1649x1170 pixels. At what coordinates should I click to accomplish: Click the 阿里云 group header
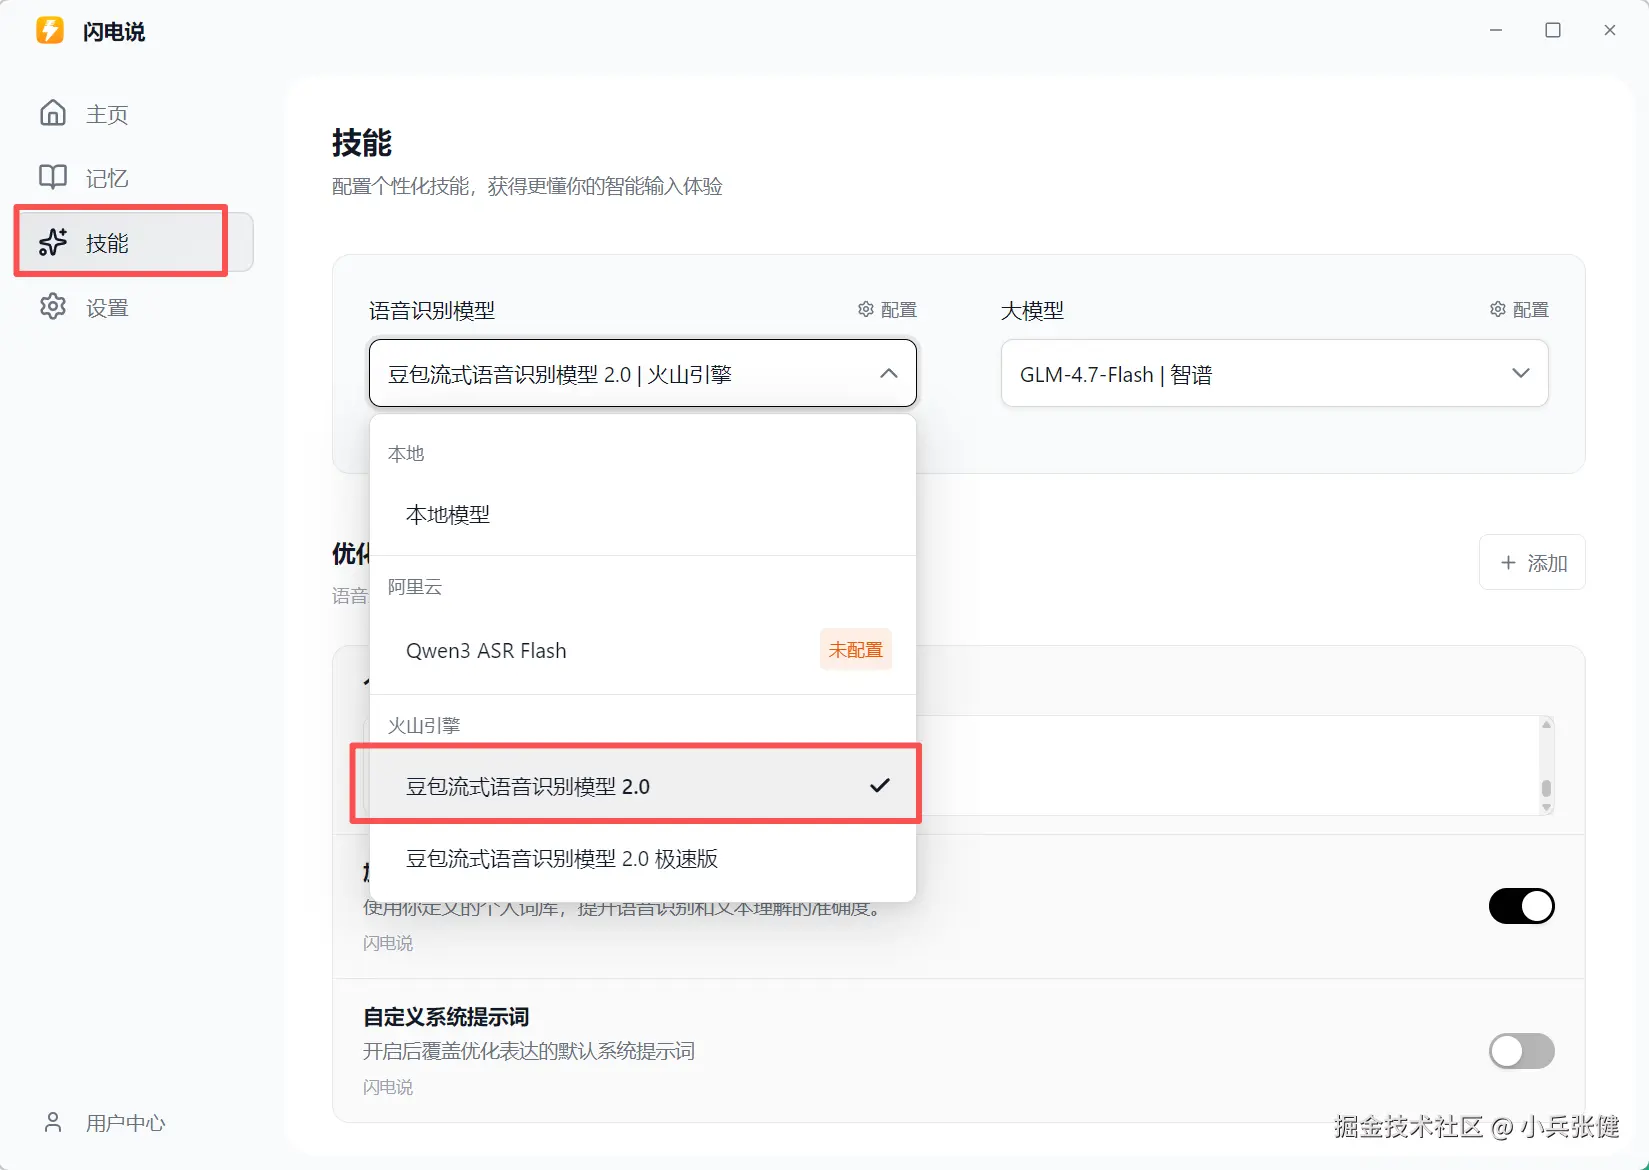[415, 587]
